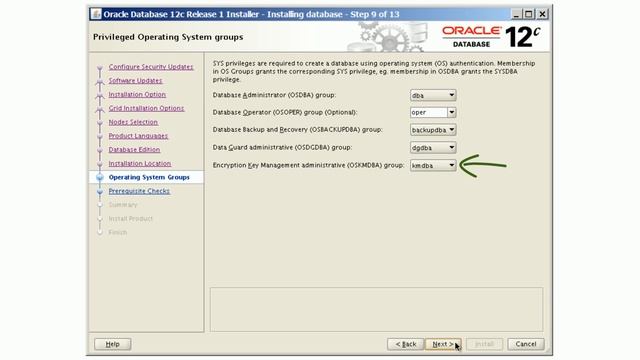This screenshot has height=360, width=640.
Task: Click the Install Product step label
Action: point(131,219)
